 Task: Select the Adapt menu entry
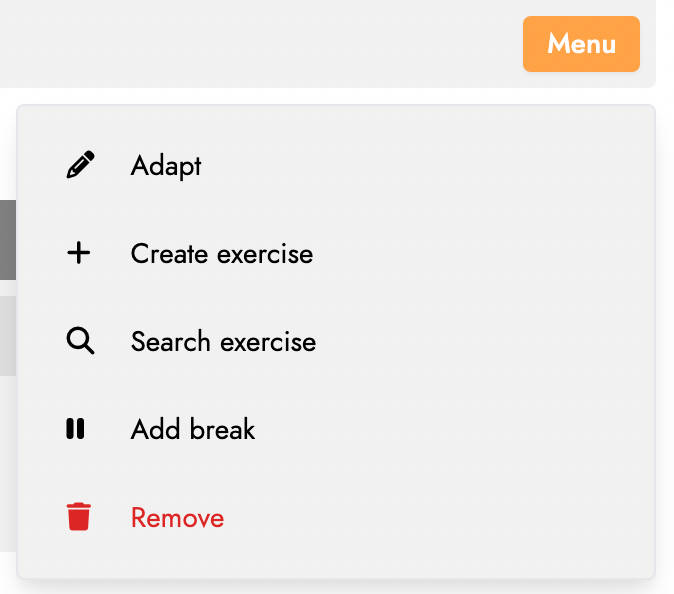click(336, 165)
